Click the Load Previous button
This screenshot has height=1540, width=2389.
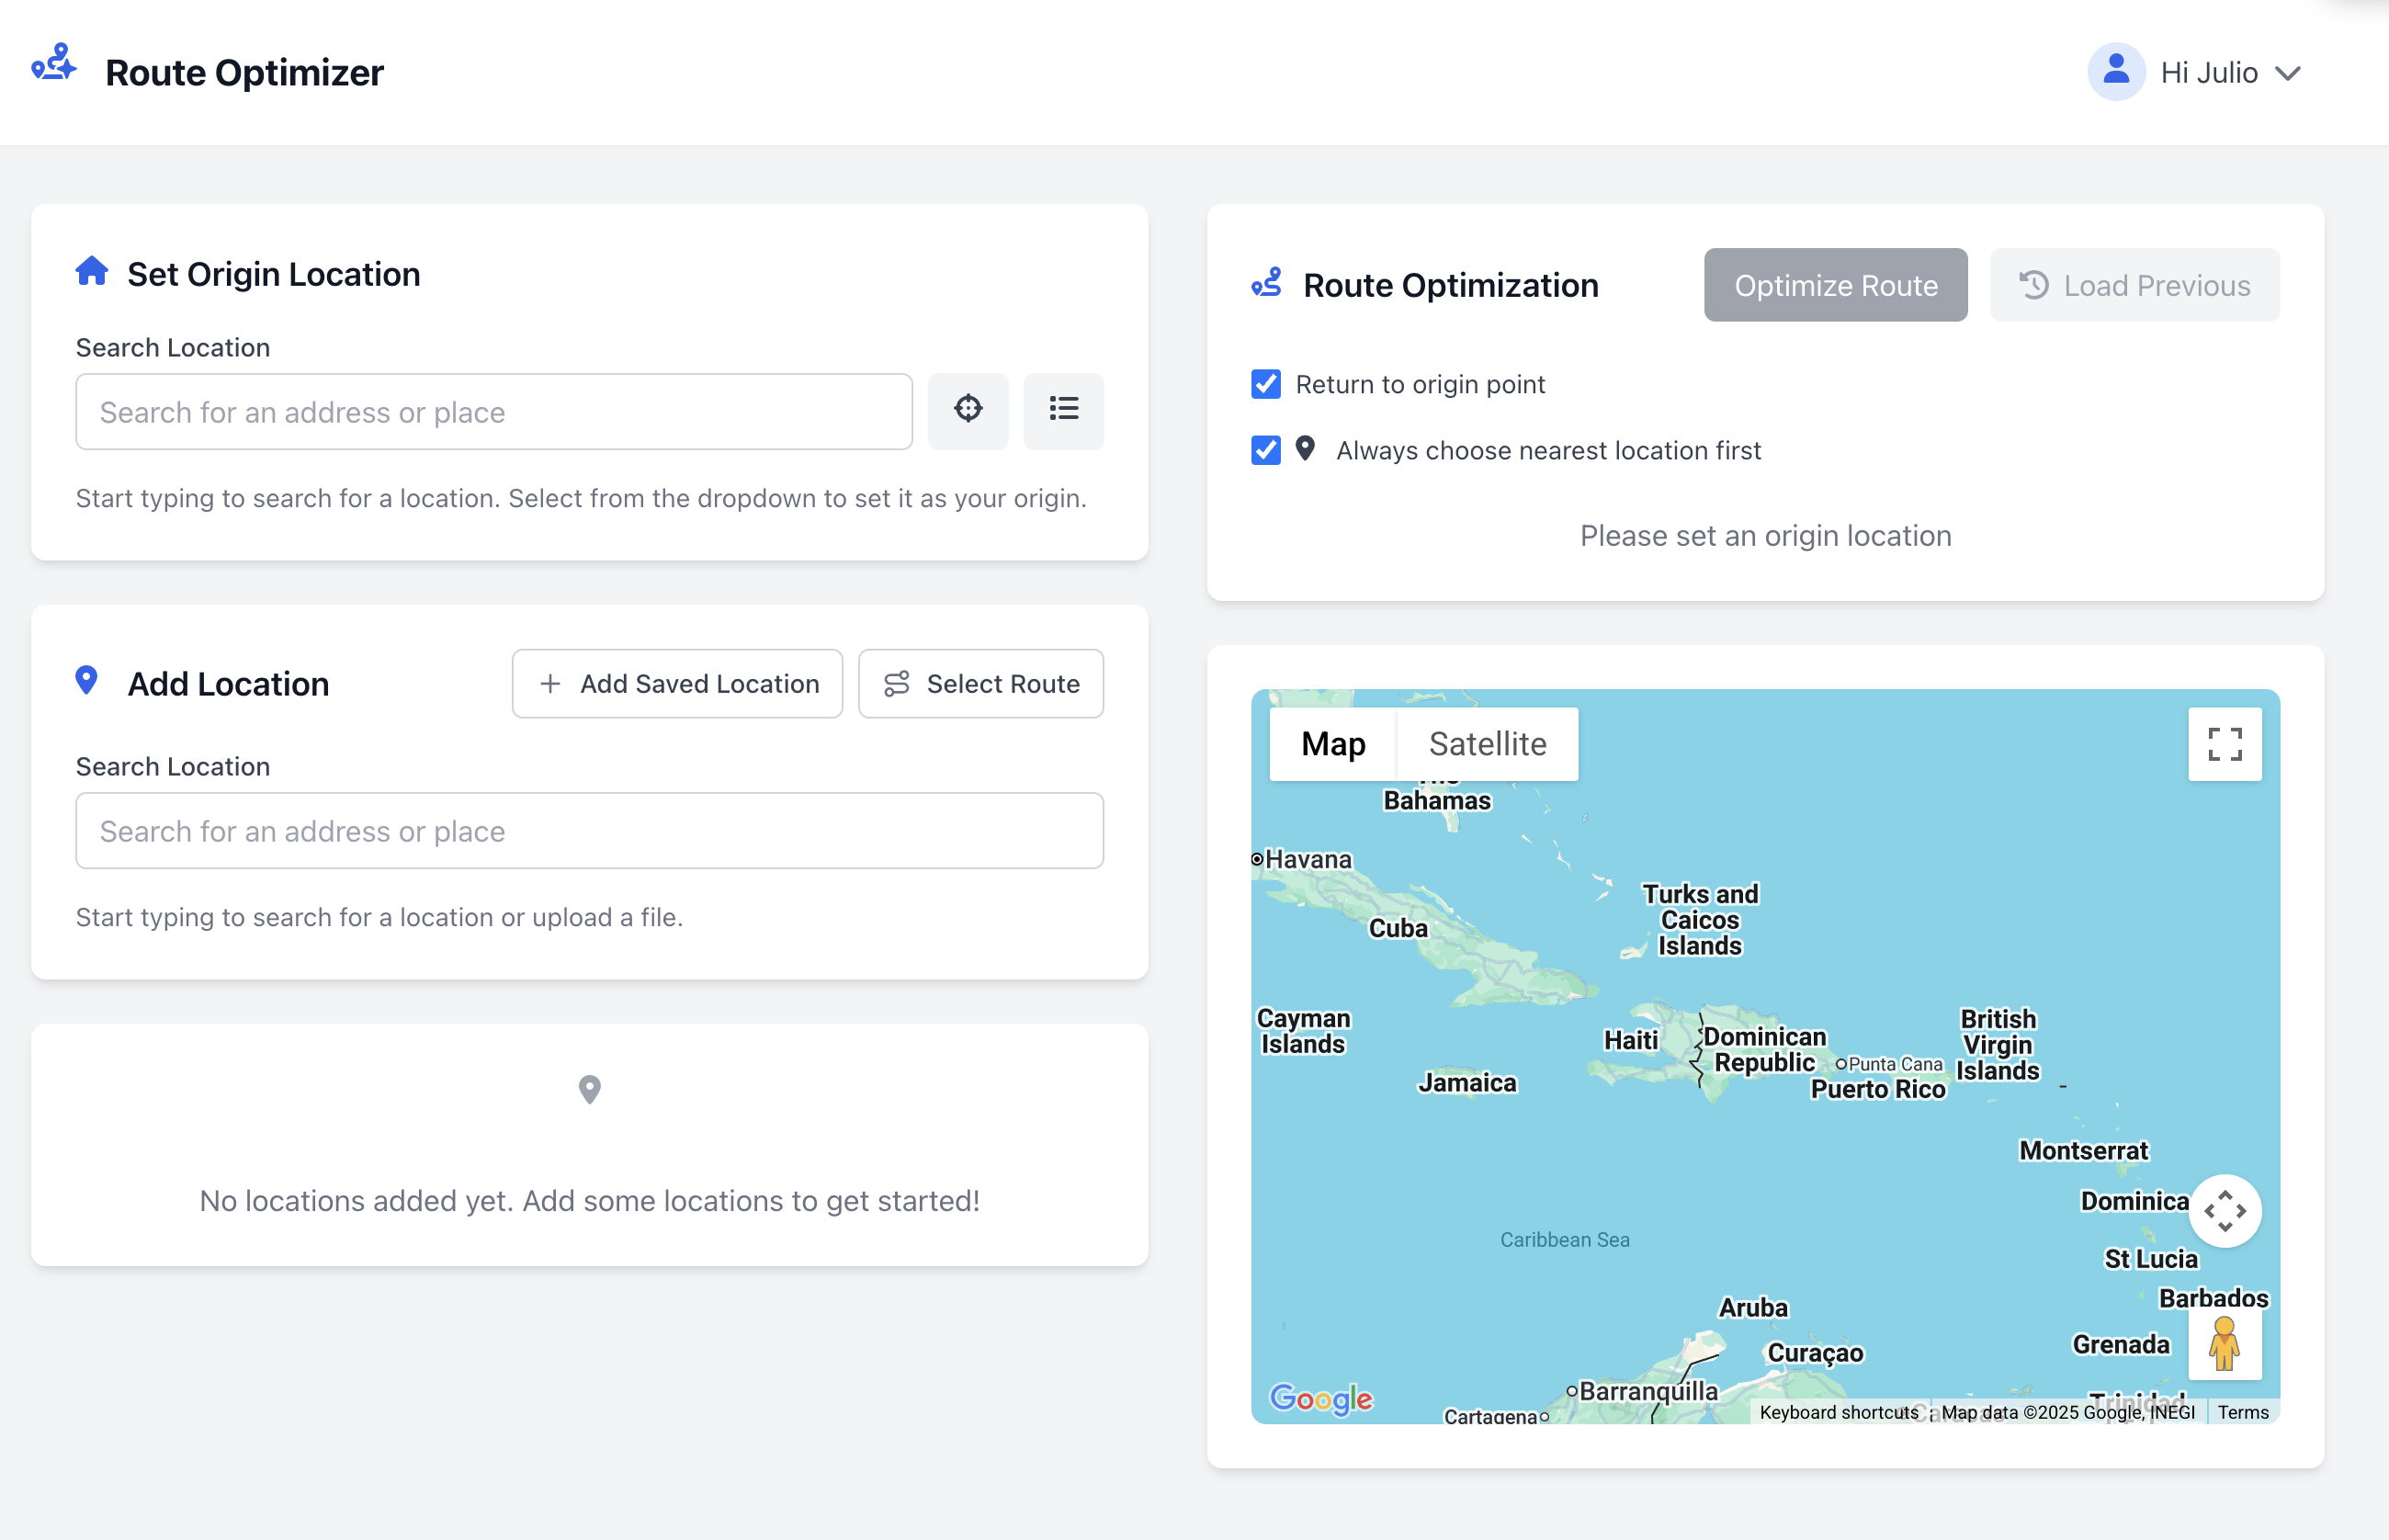(2134, 285)
